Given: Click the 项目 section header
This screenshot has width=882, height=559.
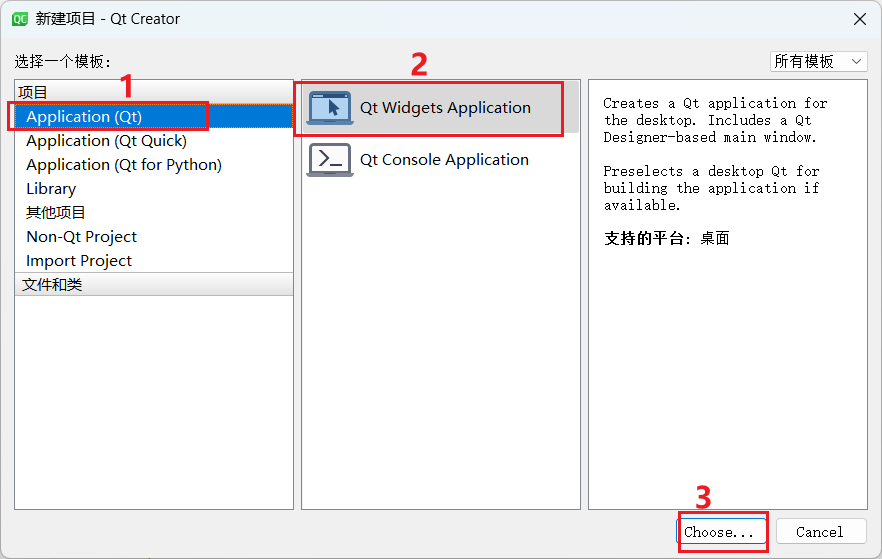Looking at the screenshot, I should click(154, 92).
